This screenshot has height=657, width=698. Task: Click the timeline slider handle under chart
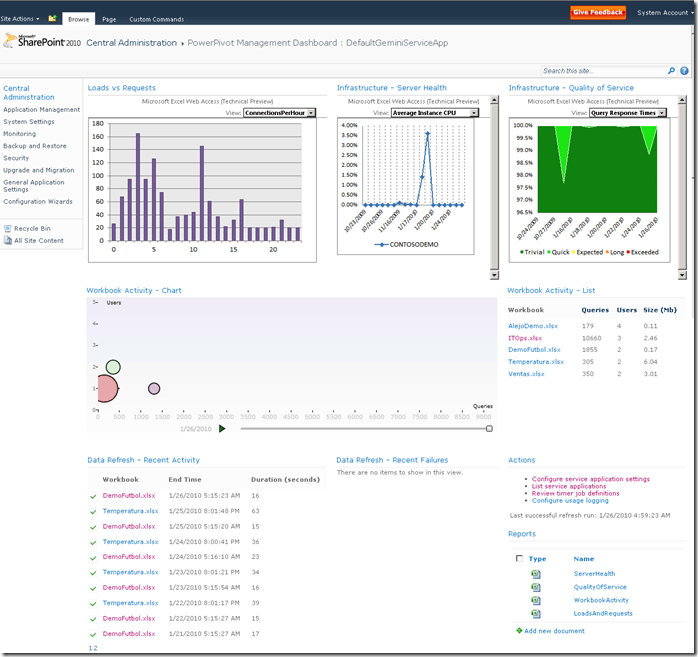pyautogui.click(x=489, y=428)
